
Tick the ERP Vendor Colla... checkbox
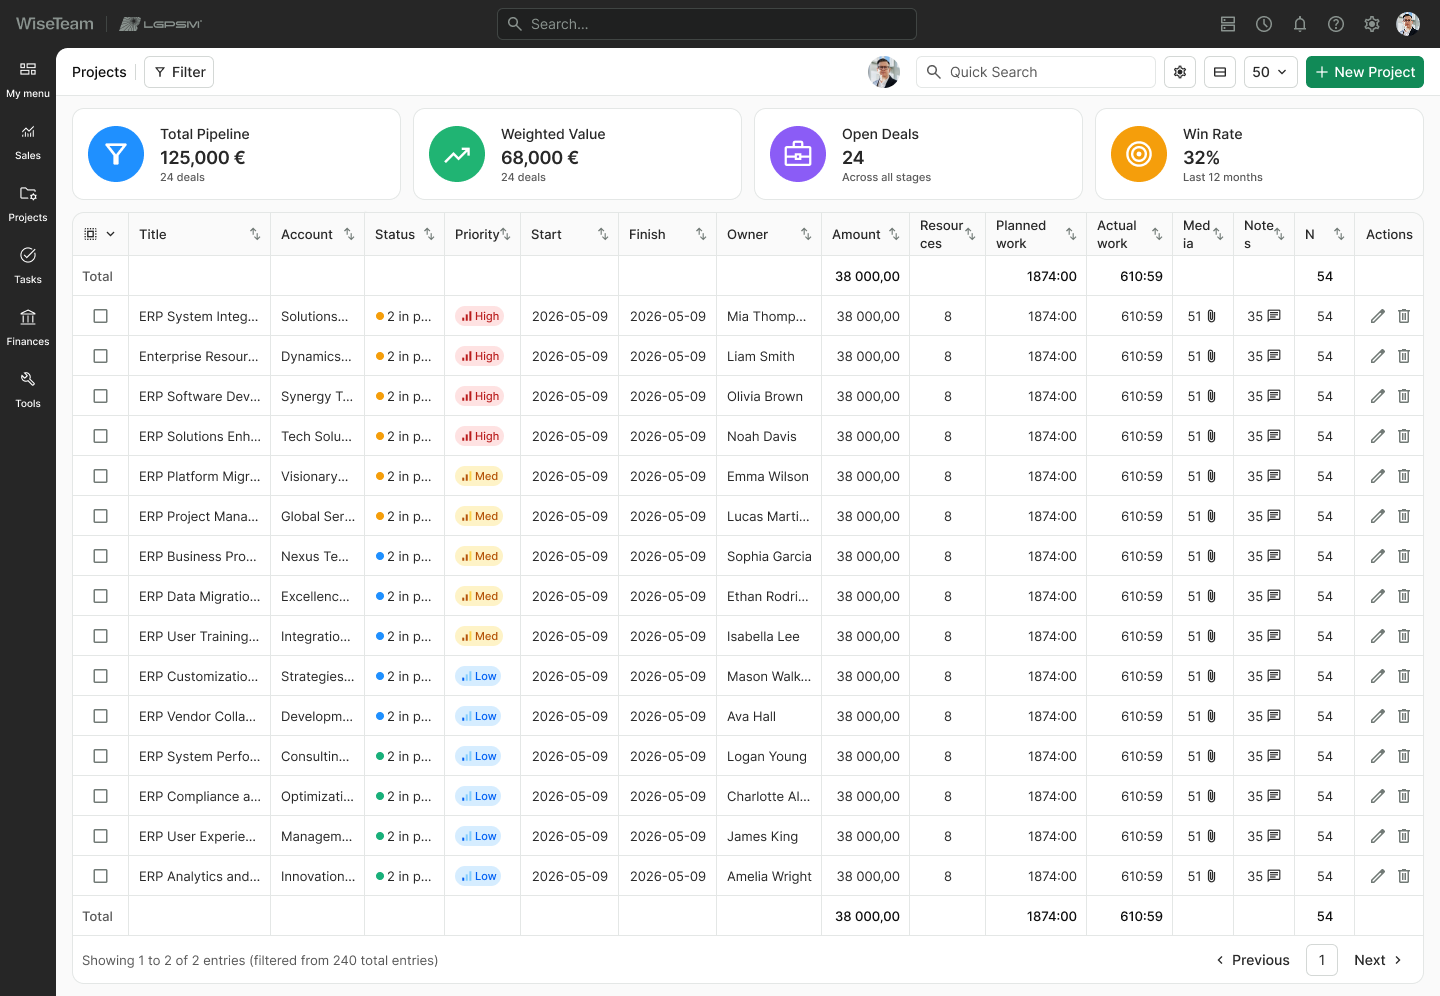100,716
